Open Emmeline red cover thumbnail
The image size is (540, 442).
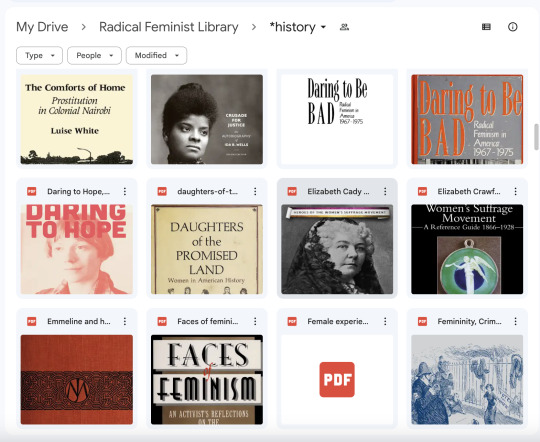(76, 379)
